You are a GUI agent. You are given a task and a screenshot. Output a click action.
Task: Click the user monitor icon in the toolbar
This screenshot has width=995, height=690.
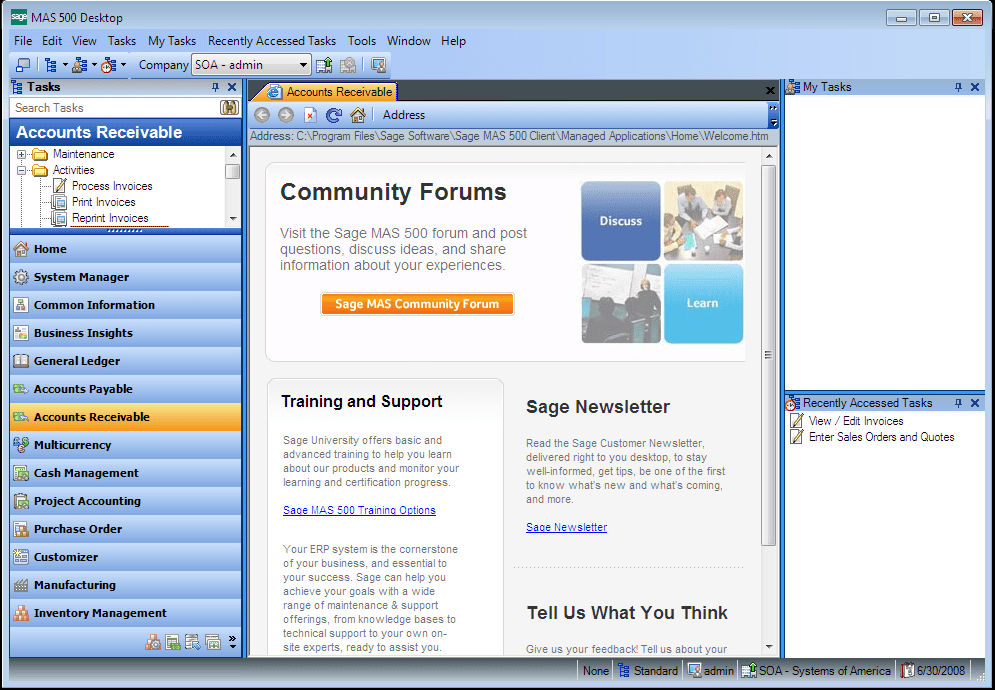(379, 65)
